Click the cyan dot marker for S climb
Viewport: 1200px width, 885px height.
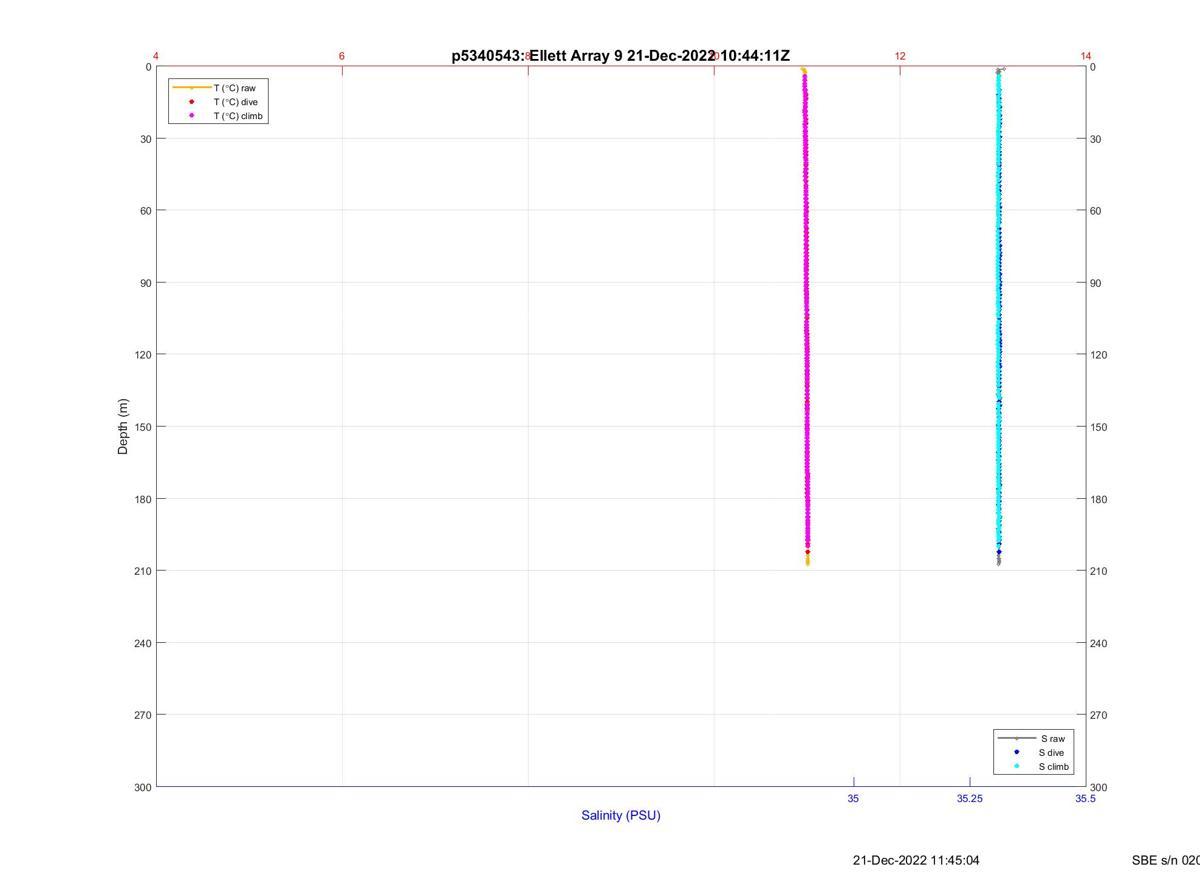pos(1016,767)
